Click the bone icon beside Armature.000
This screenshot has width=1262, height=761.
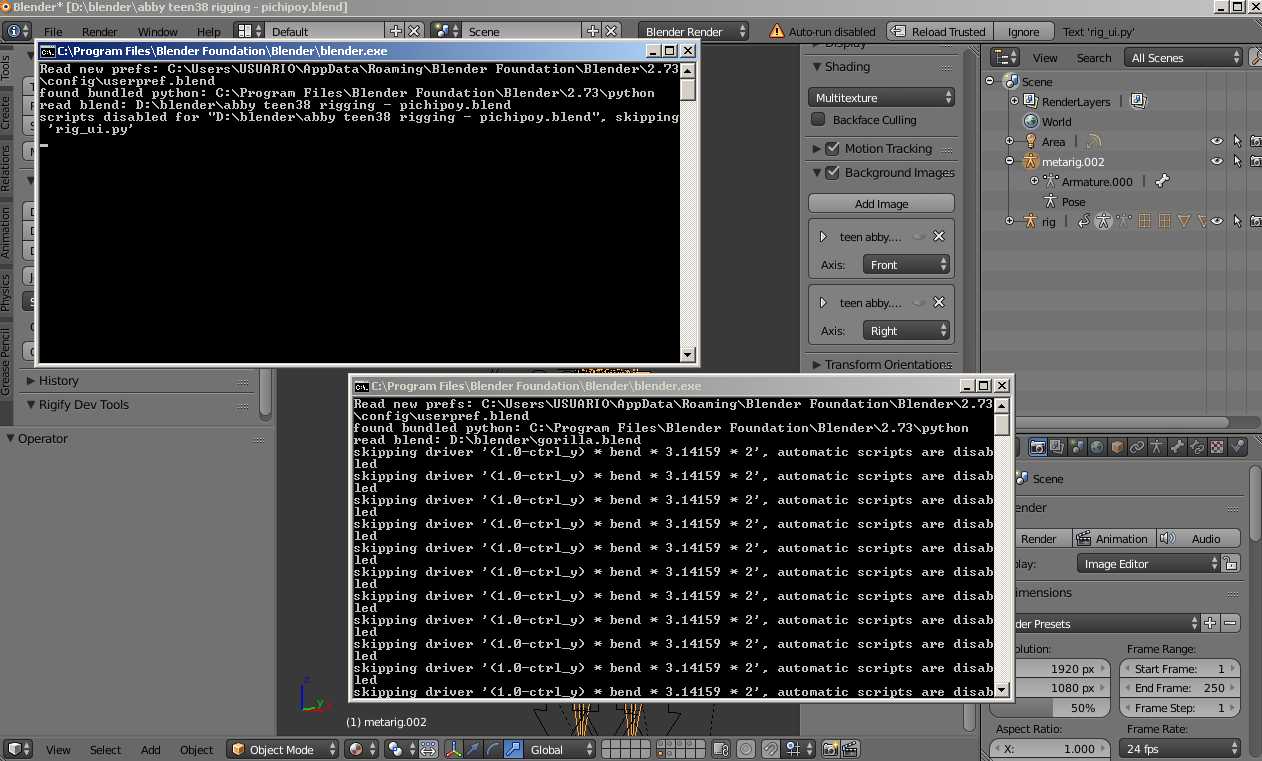click(1161, 182)
